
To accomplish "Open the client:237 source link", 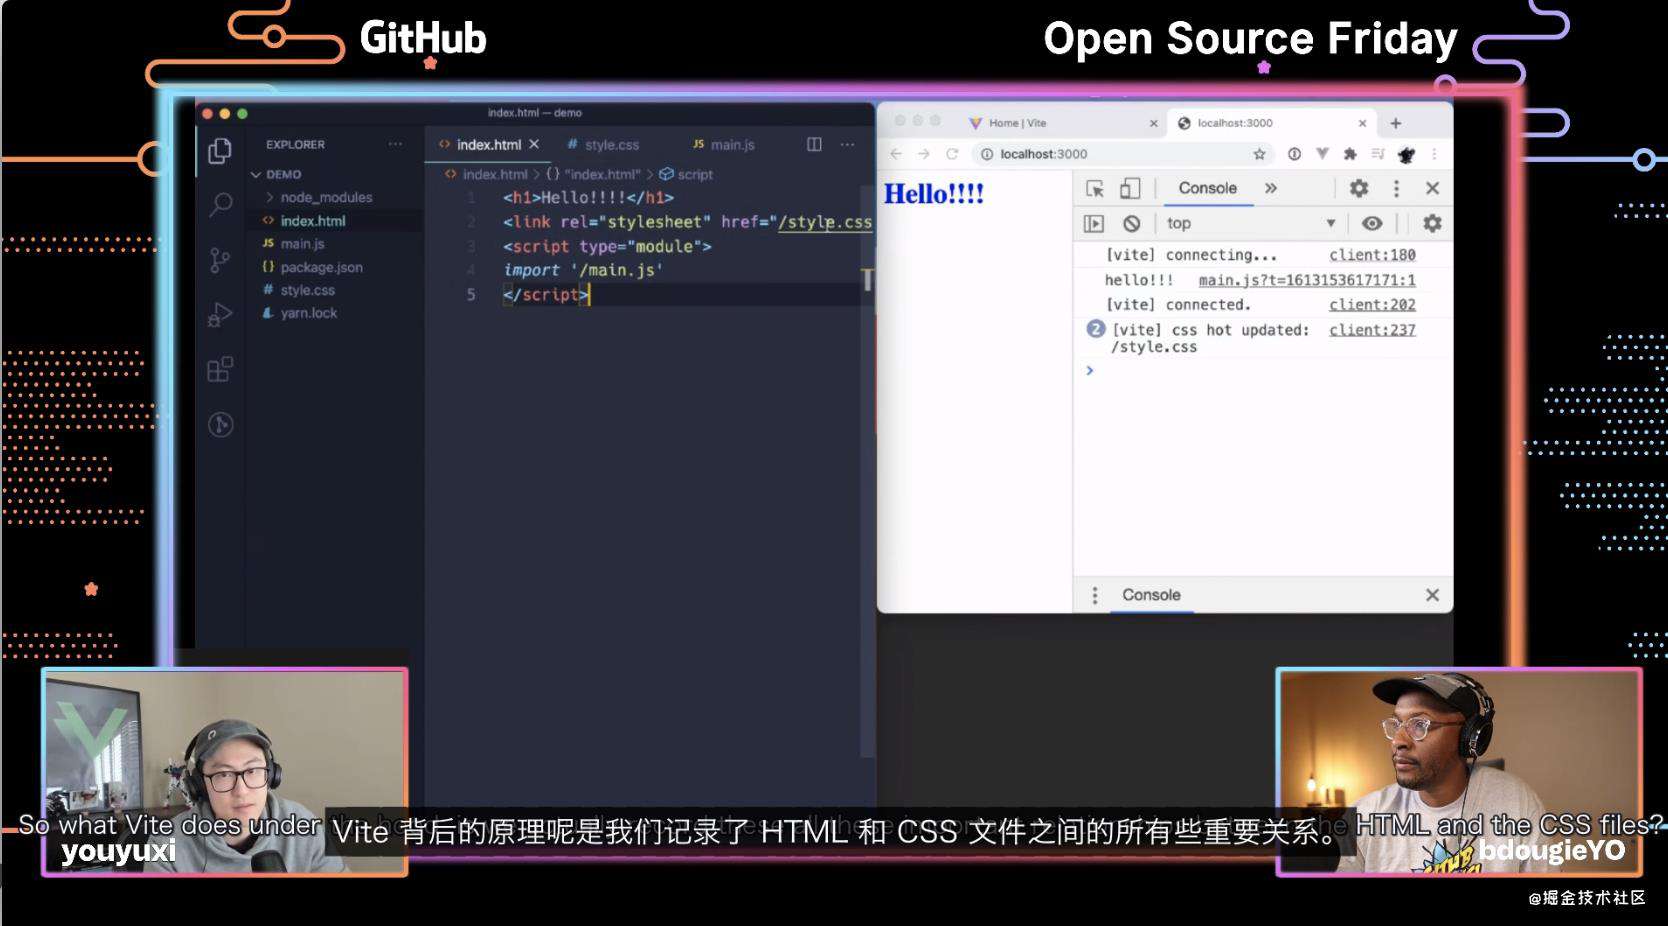I will pos(1372,330).
